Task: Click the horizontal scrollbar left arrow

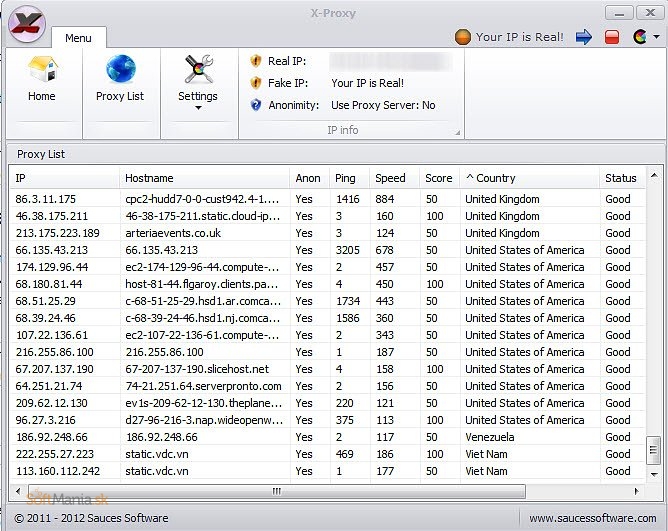Action: click(18, 491)
